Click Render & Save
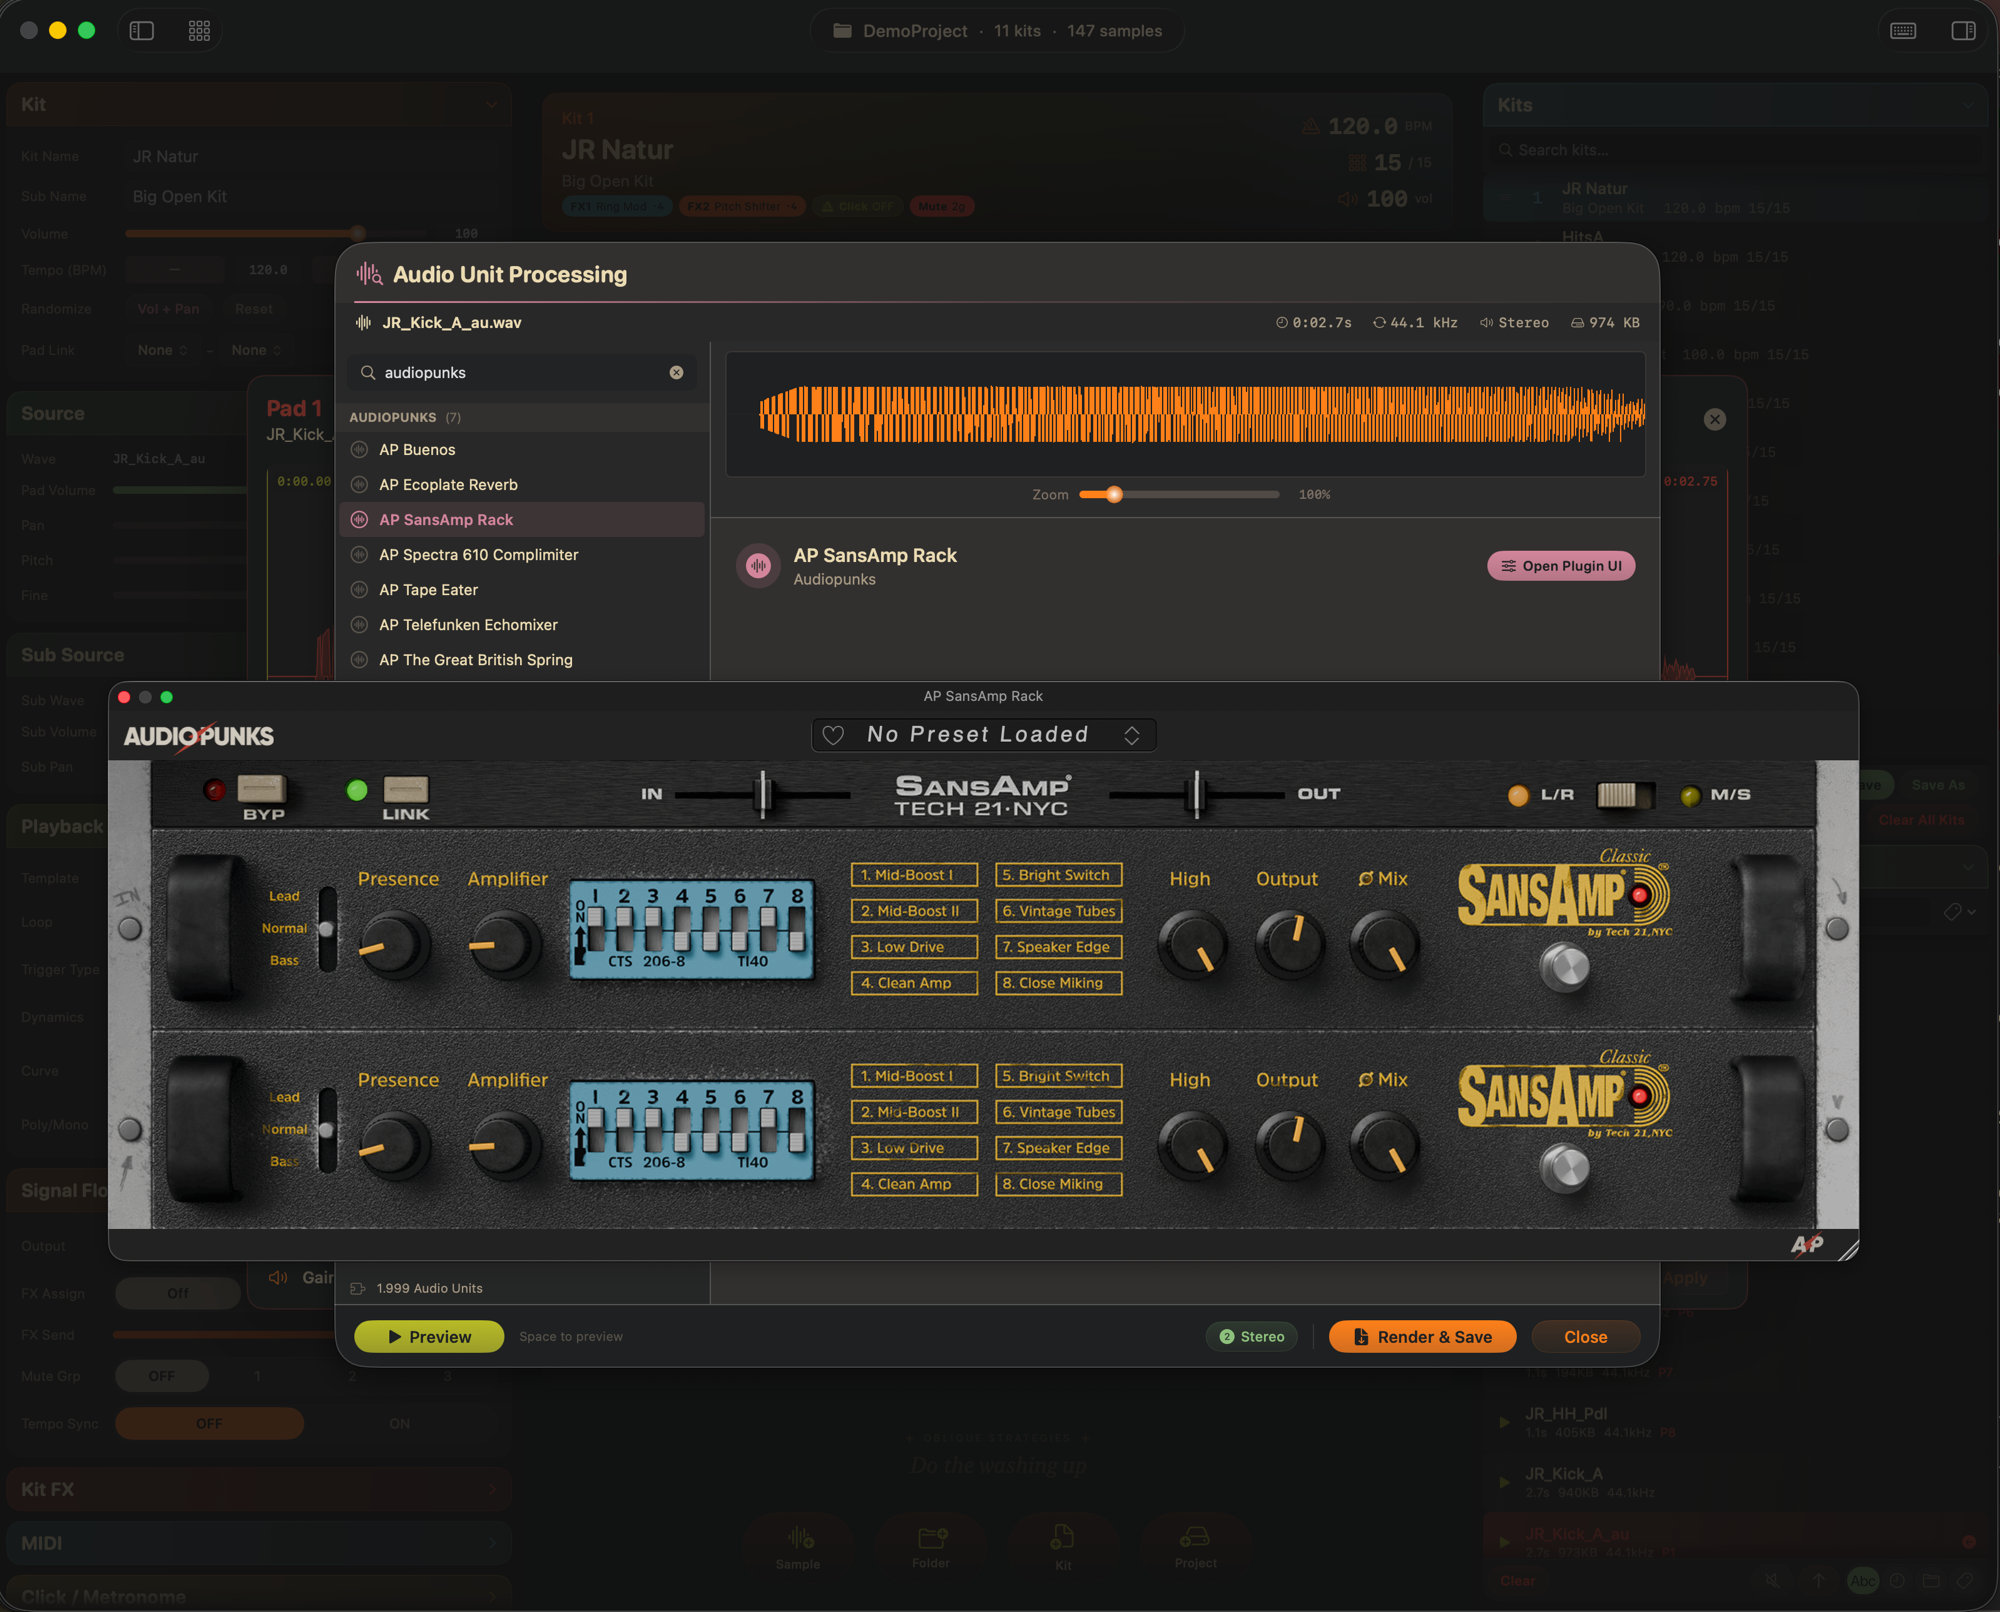The image size is (2000, 1612). pos(1422,1337)
